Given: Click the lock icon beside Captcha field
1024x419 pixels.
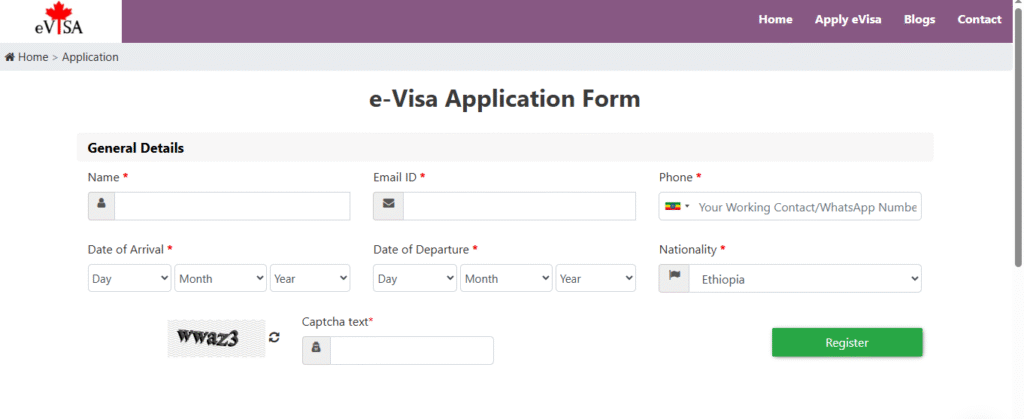Looking at the screenshot, I should (x=316, y=350).
